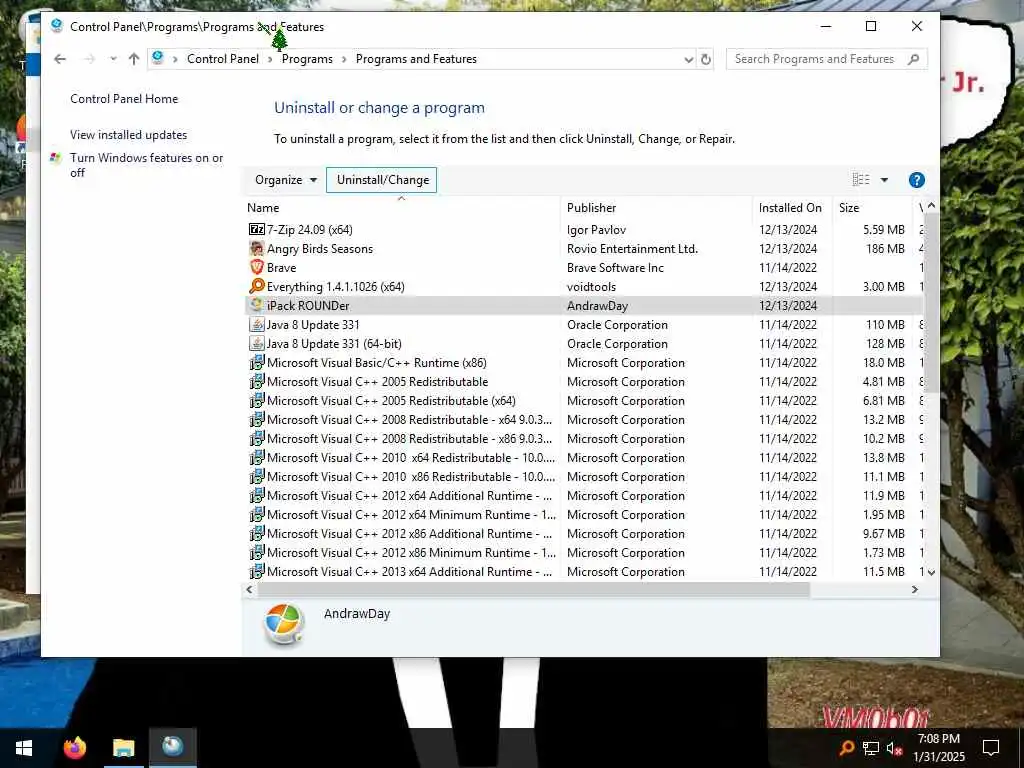This screenshot has height=768, width=1024.
Task: Click the Everything magnifier icon in list
Action: pyautogui.click(x=257, y=286)
